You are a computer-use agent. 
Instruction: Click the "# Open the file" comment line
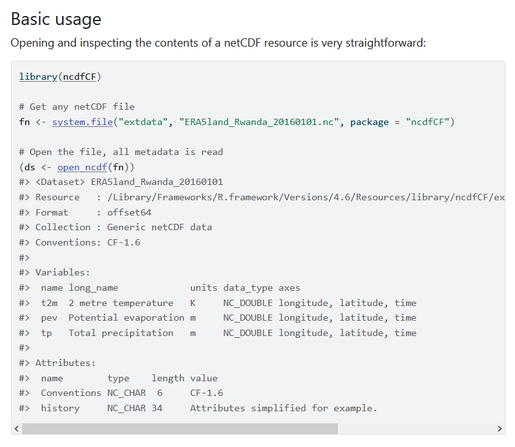pyautogui.click(x=121, y=152)
